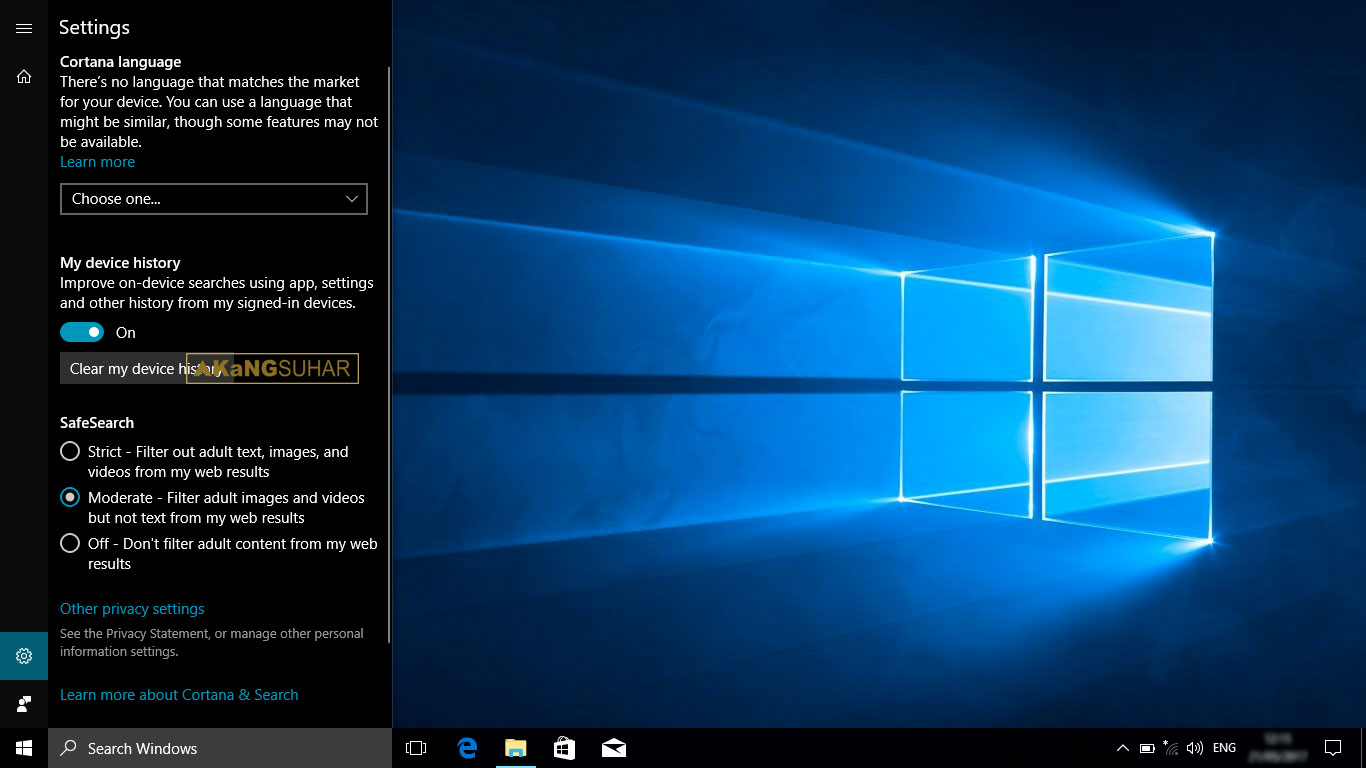The height and width of the screenshot is (768, 1366).
Task: Show hidden system tray icons
Action: pyautogui.click(x=1123, y=748)
